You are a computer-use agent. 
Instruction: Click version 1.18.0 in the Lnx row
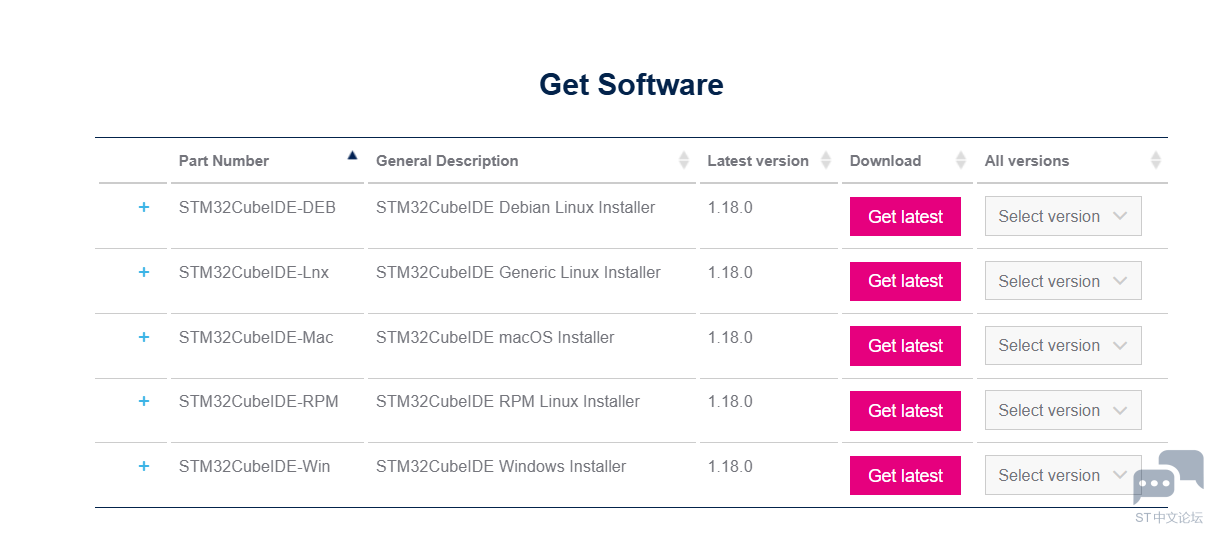pos(730,272)
